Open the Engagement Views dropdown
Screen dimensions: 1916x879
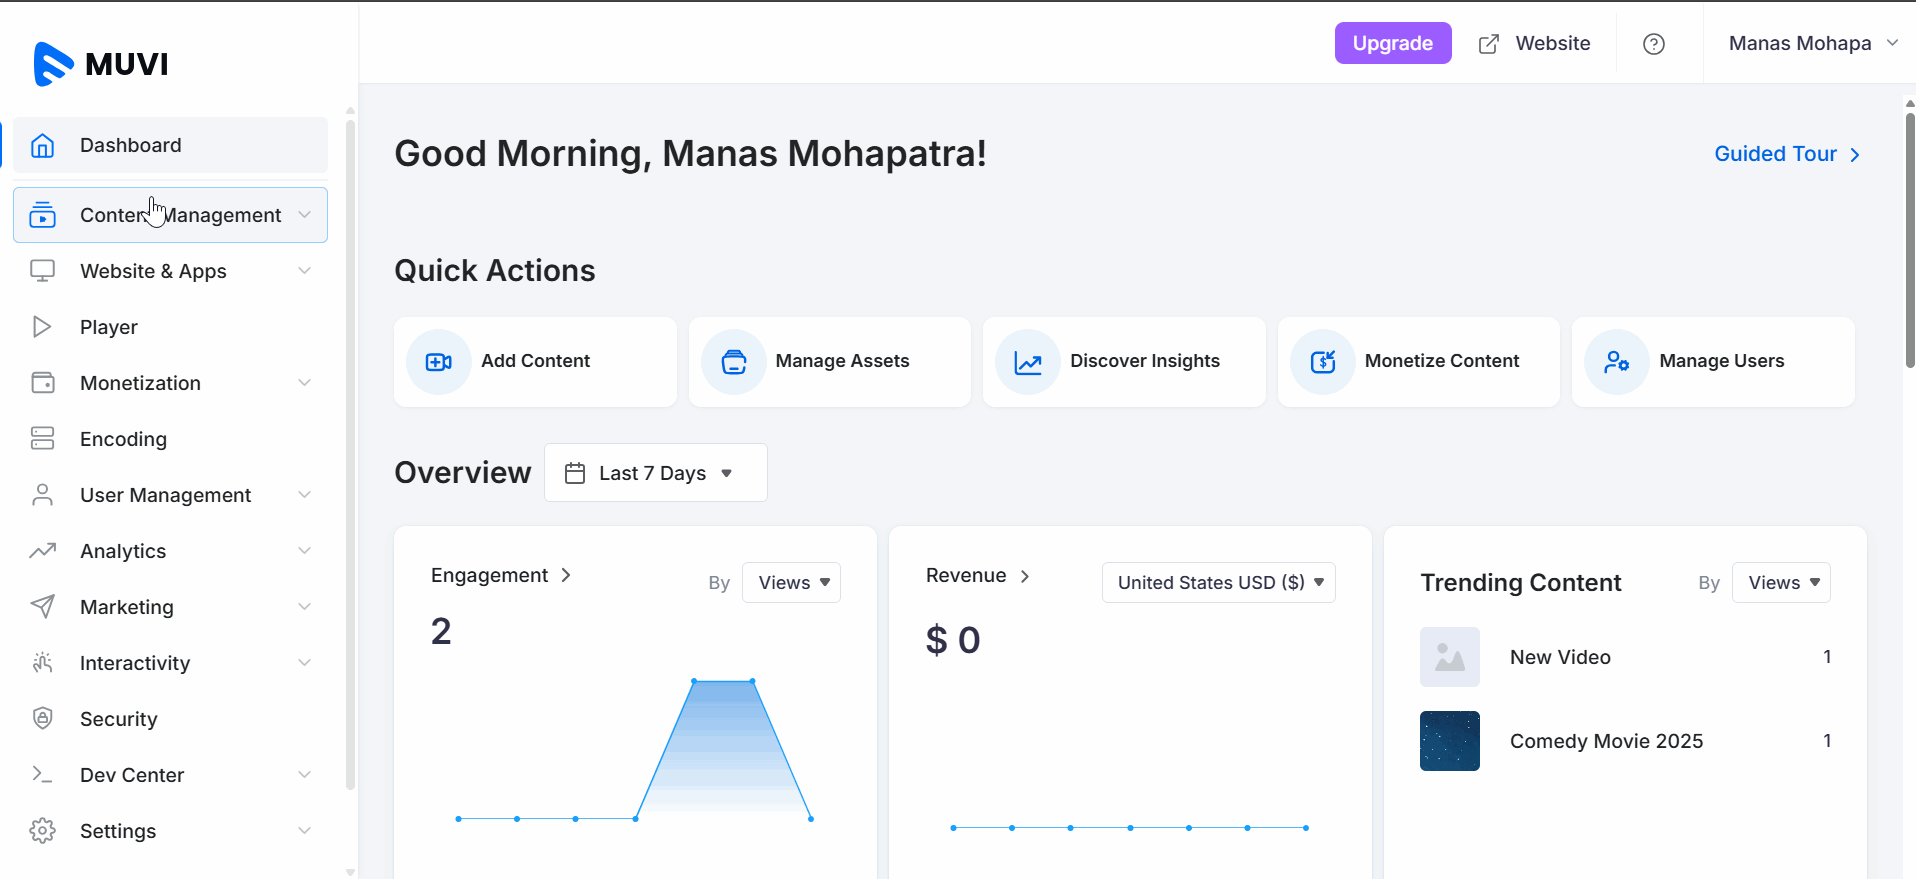(x=792, y=583)
